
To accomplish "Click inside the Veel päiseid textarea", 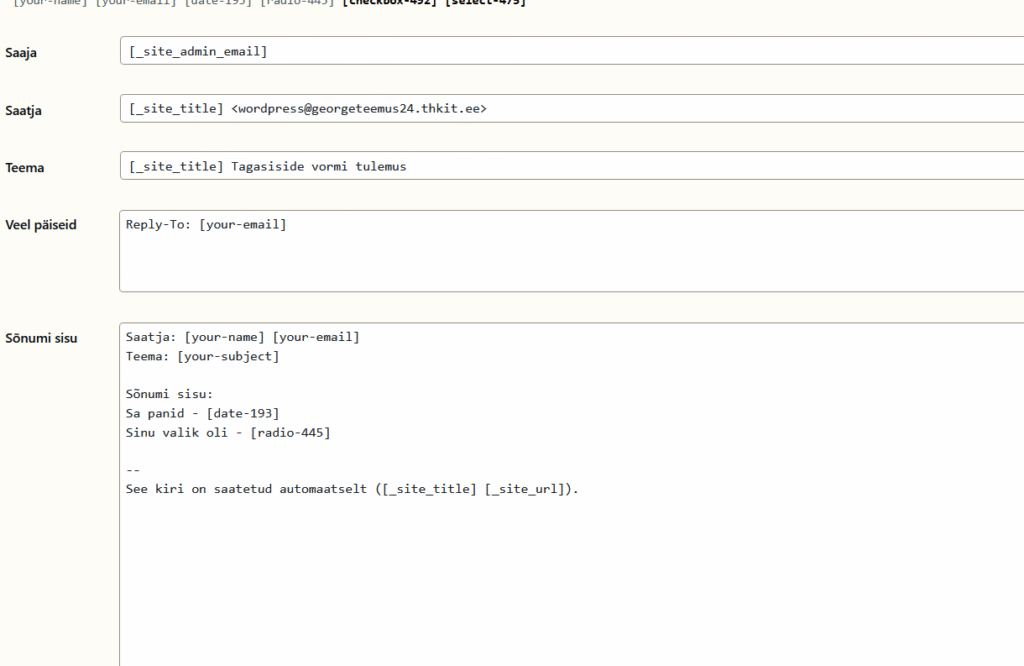I will [x=570, y=262].
